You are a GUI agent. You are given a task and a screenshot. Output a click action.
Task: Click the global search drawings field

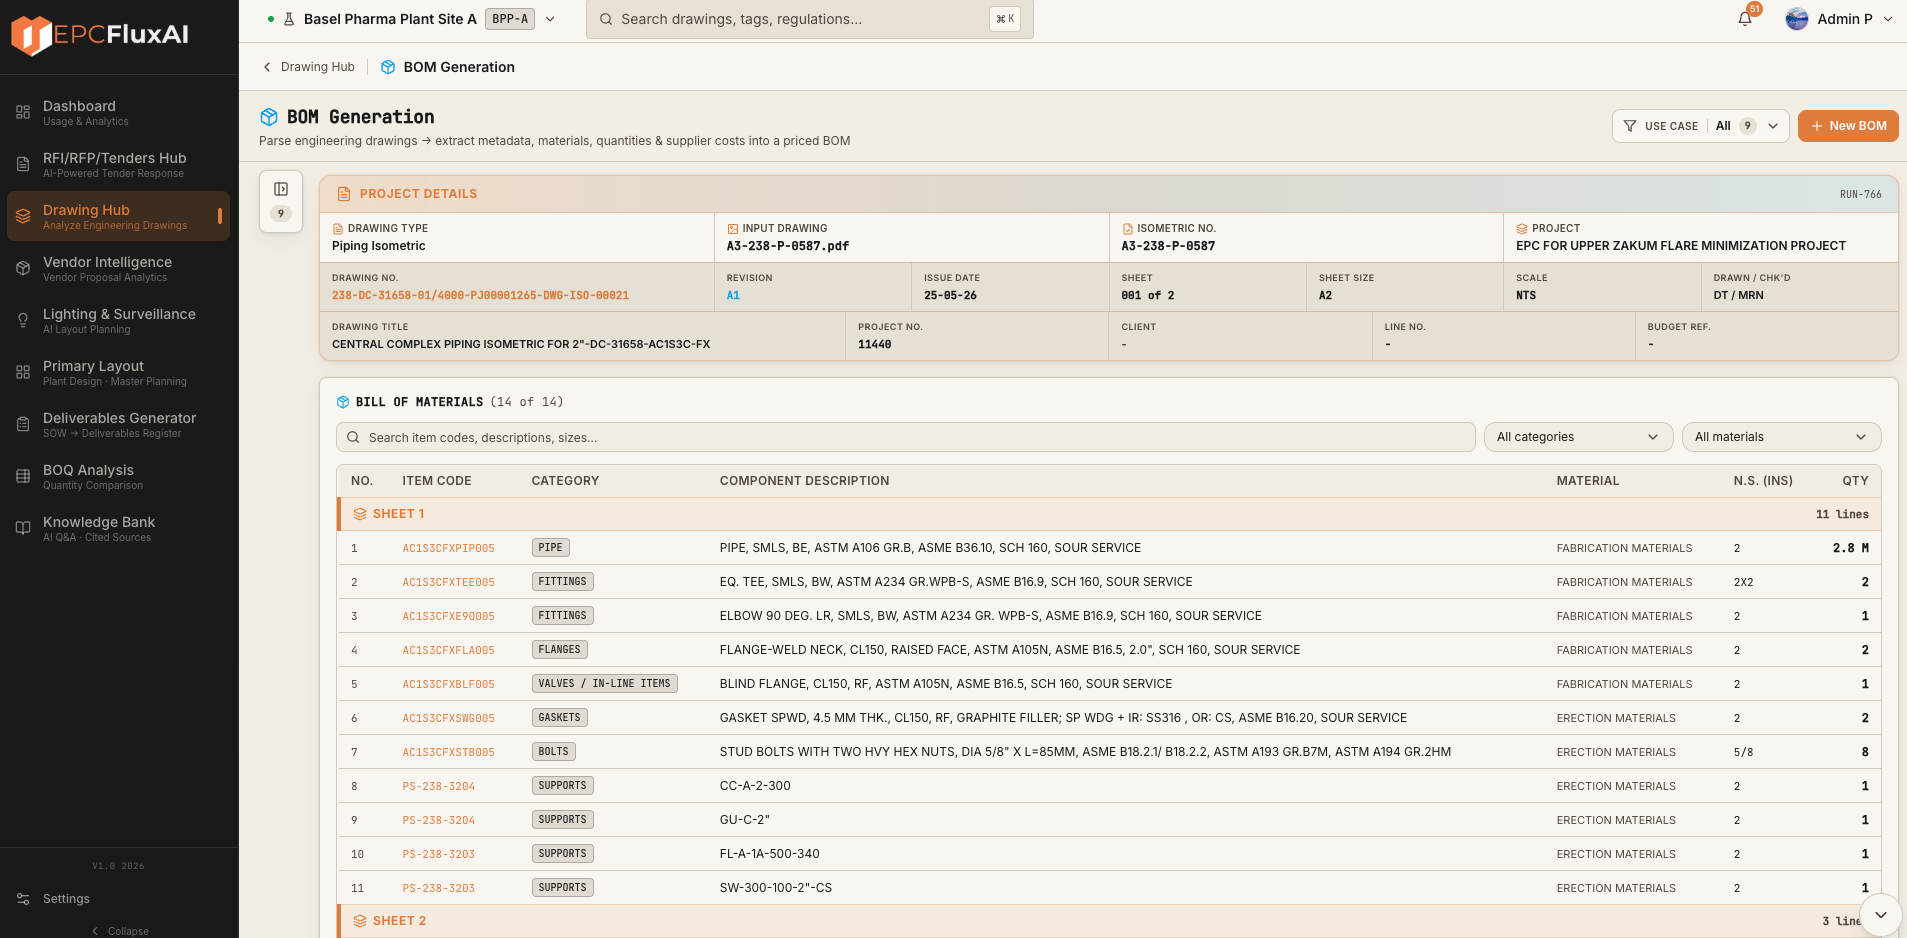pos(809,19)
